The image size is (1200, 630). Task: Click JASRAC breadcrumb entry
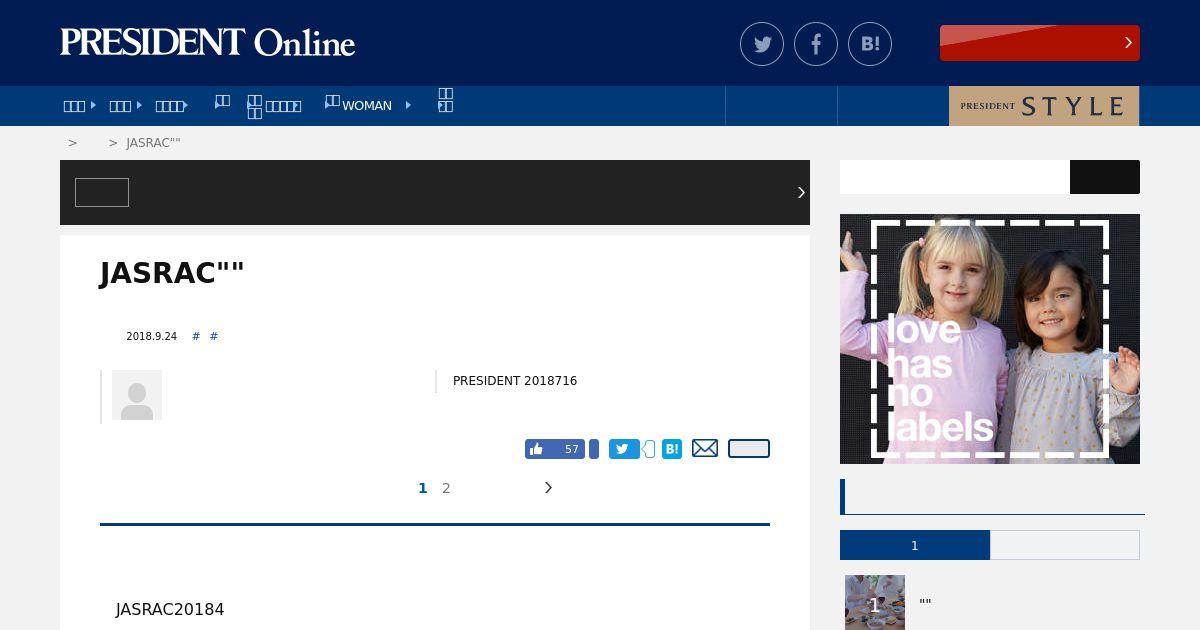tap(153, 143)
